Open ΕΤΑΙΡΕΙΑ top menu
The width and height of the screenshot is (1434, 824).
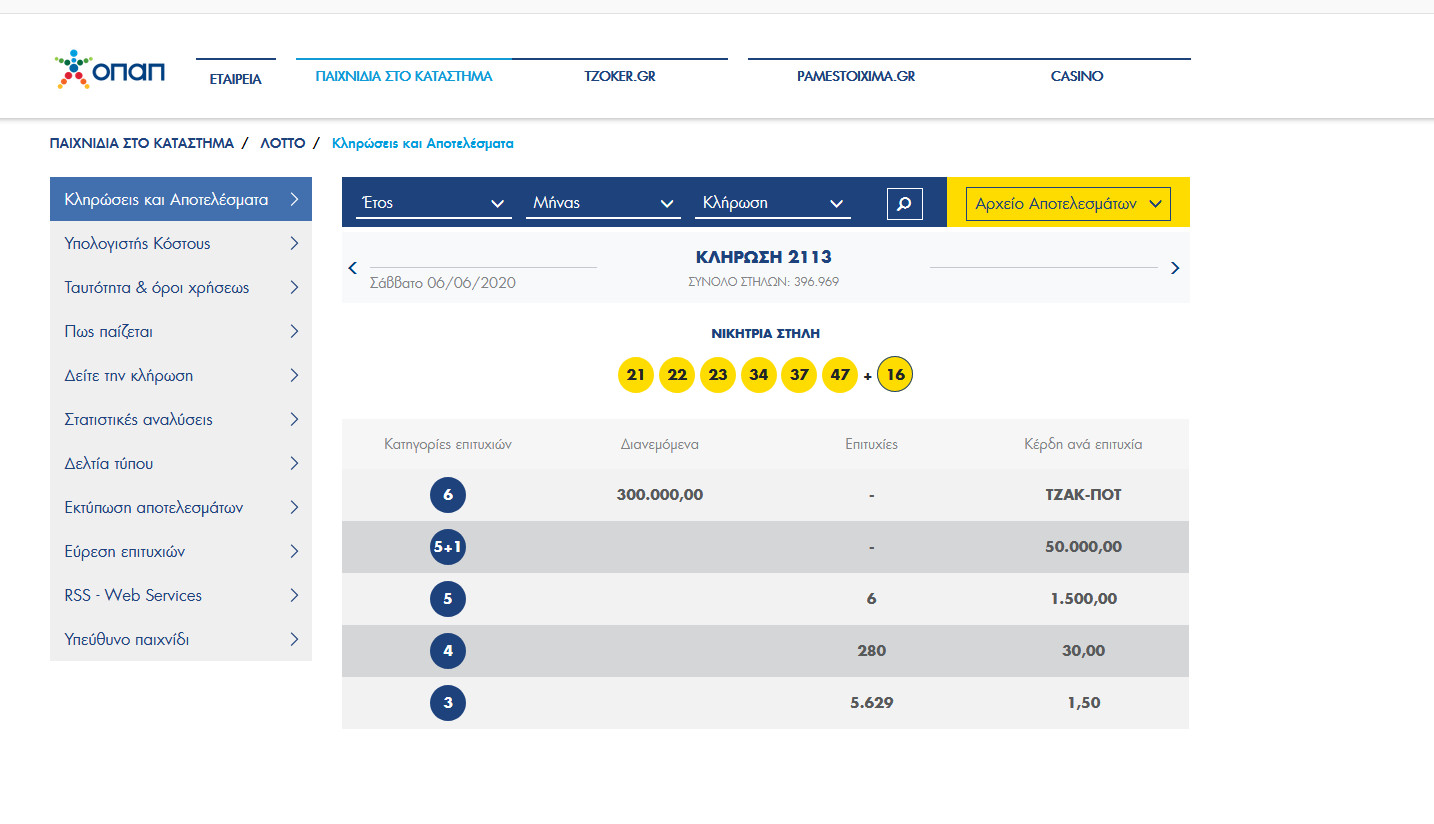[236, 79]
